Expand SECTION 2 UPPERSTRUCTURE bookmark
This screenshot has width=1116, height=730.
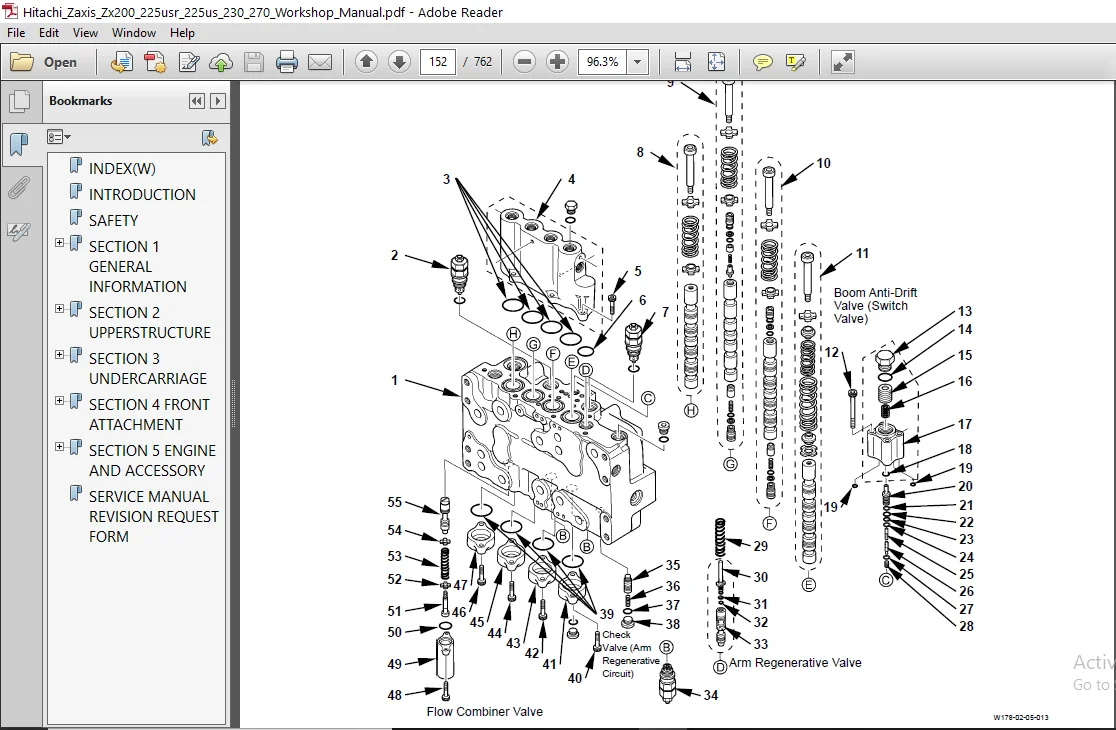click(x=60, y=309)
